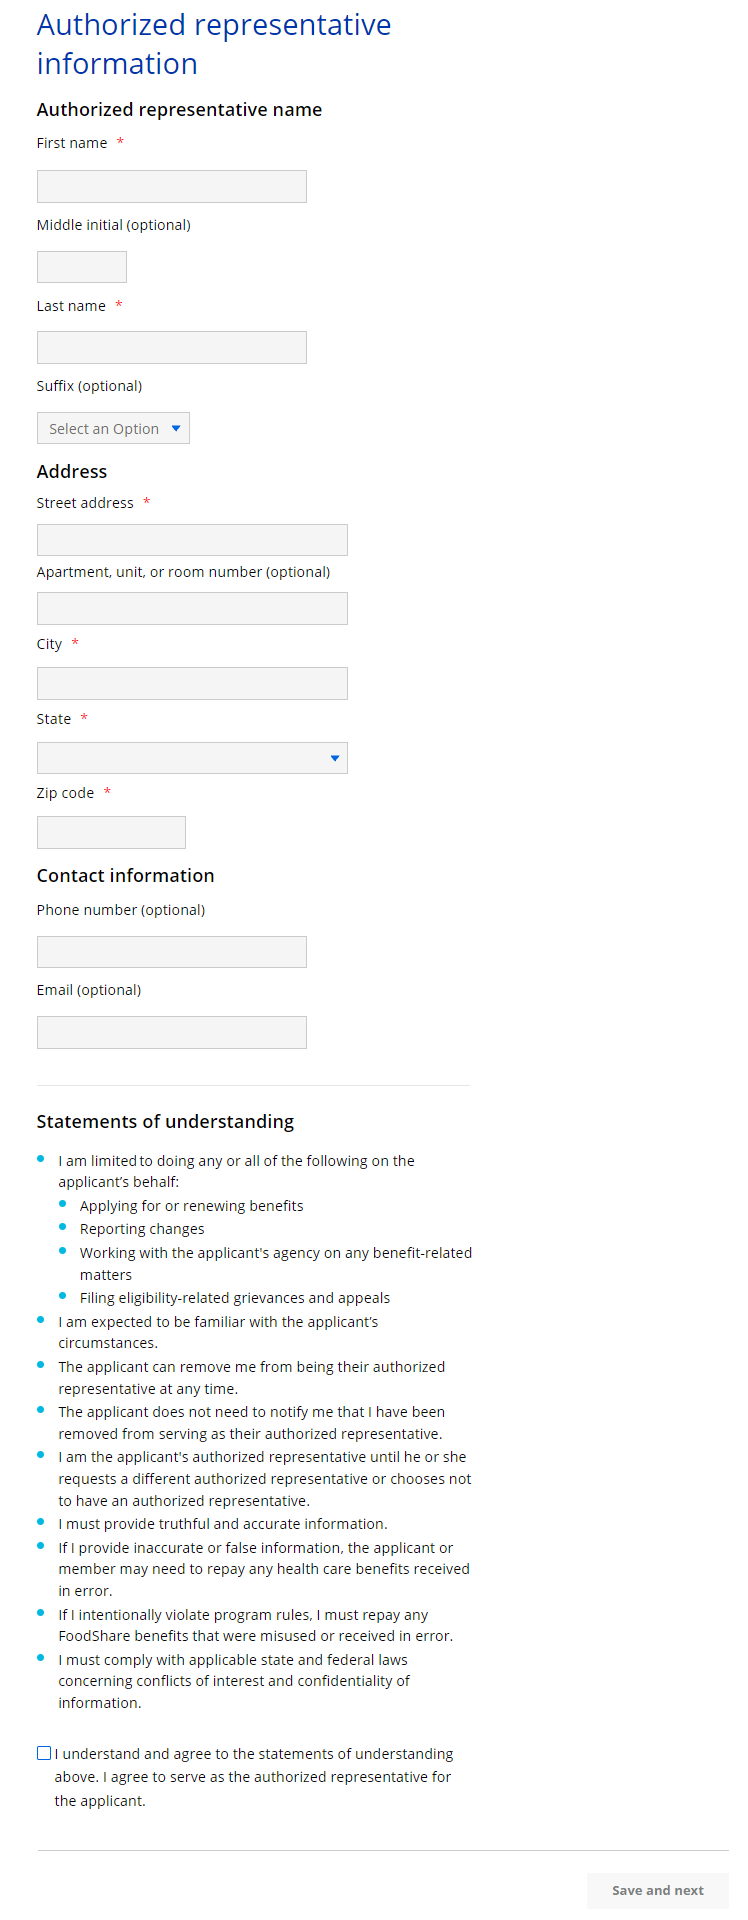Click the 'I understand and agree' statement text
Image resolution: width=748 pixels, height=1920 pixels.
pyautogui.click(x=254, y=1777)
